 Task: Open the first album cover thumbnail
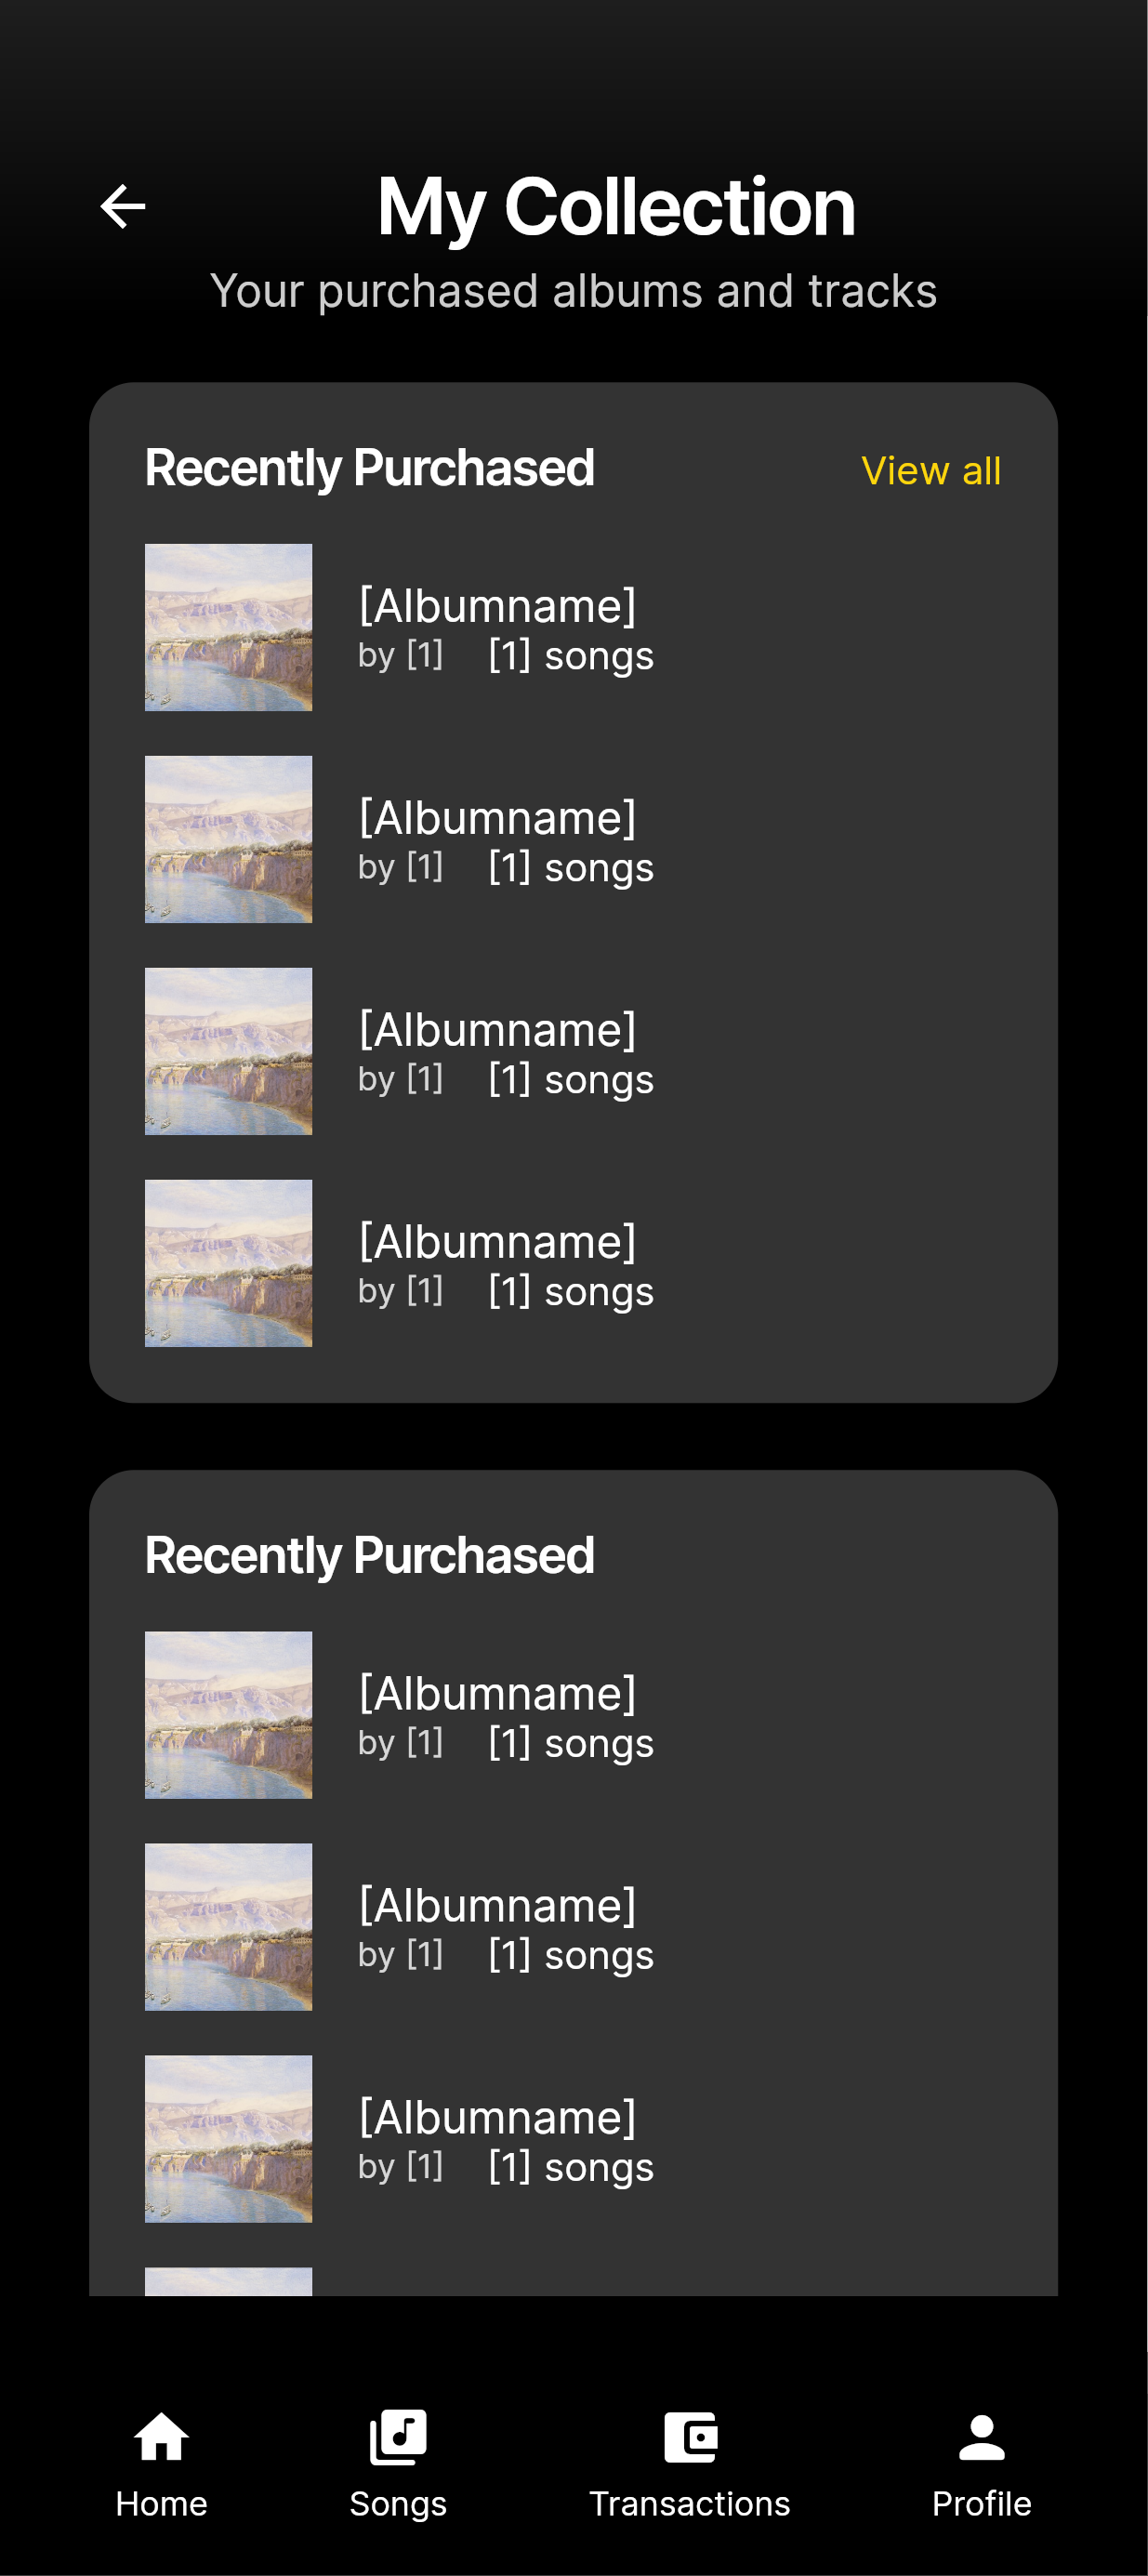tap(228, 627)
